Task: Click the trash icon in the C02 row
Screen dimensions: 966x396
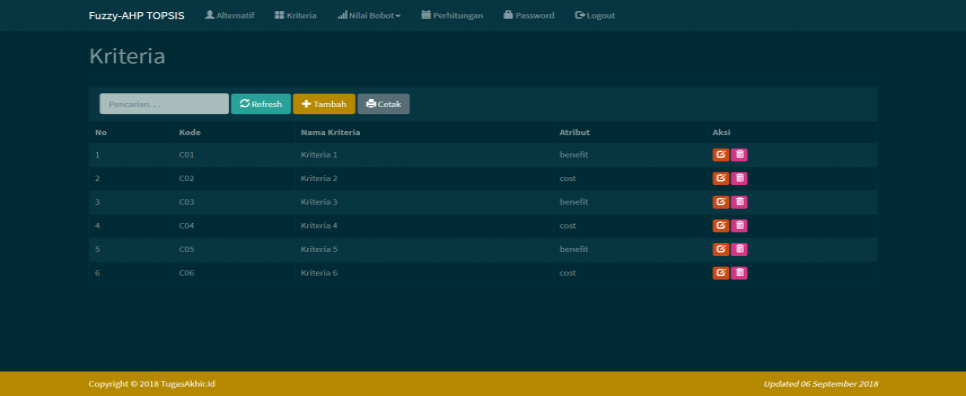Action: [x=739, y=179]
